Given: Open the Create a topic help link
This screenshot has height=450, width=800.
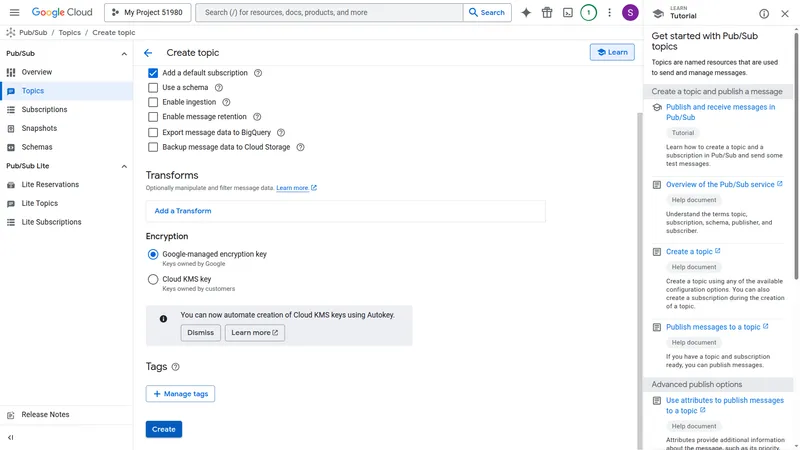Looking at the screenshot, I should coord(693,252).
